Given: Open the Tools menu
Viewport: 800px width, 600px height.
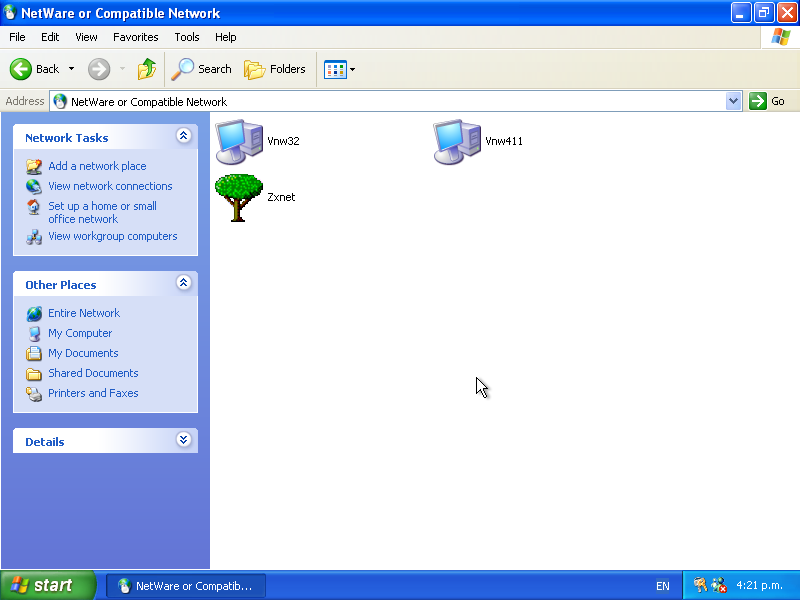Looking at the screenshot, I should [187, 37].
